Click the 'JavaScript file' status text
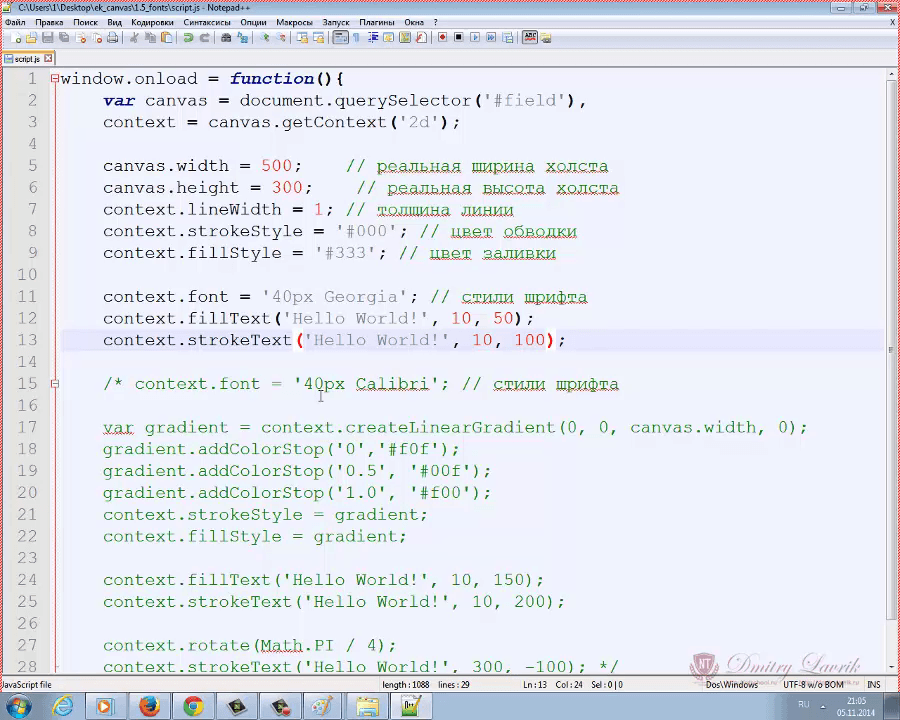This screenshot has width=900, height=720. [x=26, y=684]
